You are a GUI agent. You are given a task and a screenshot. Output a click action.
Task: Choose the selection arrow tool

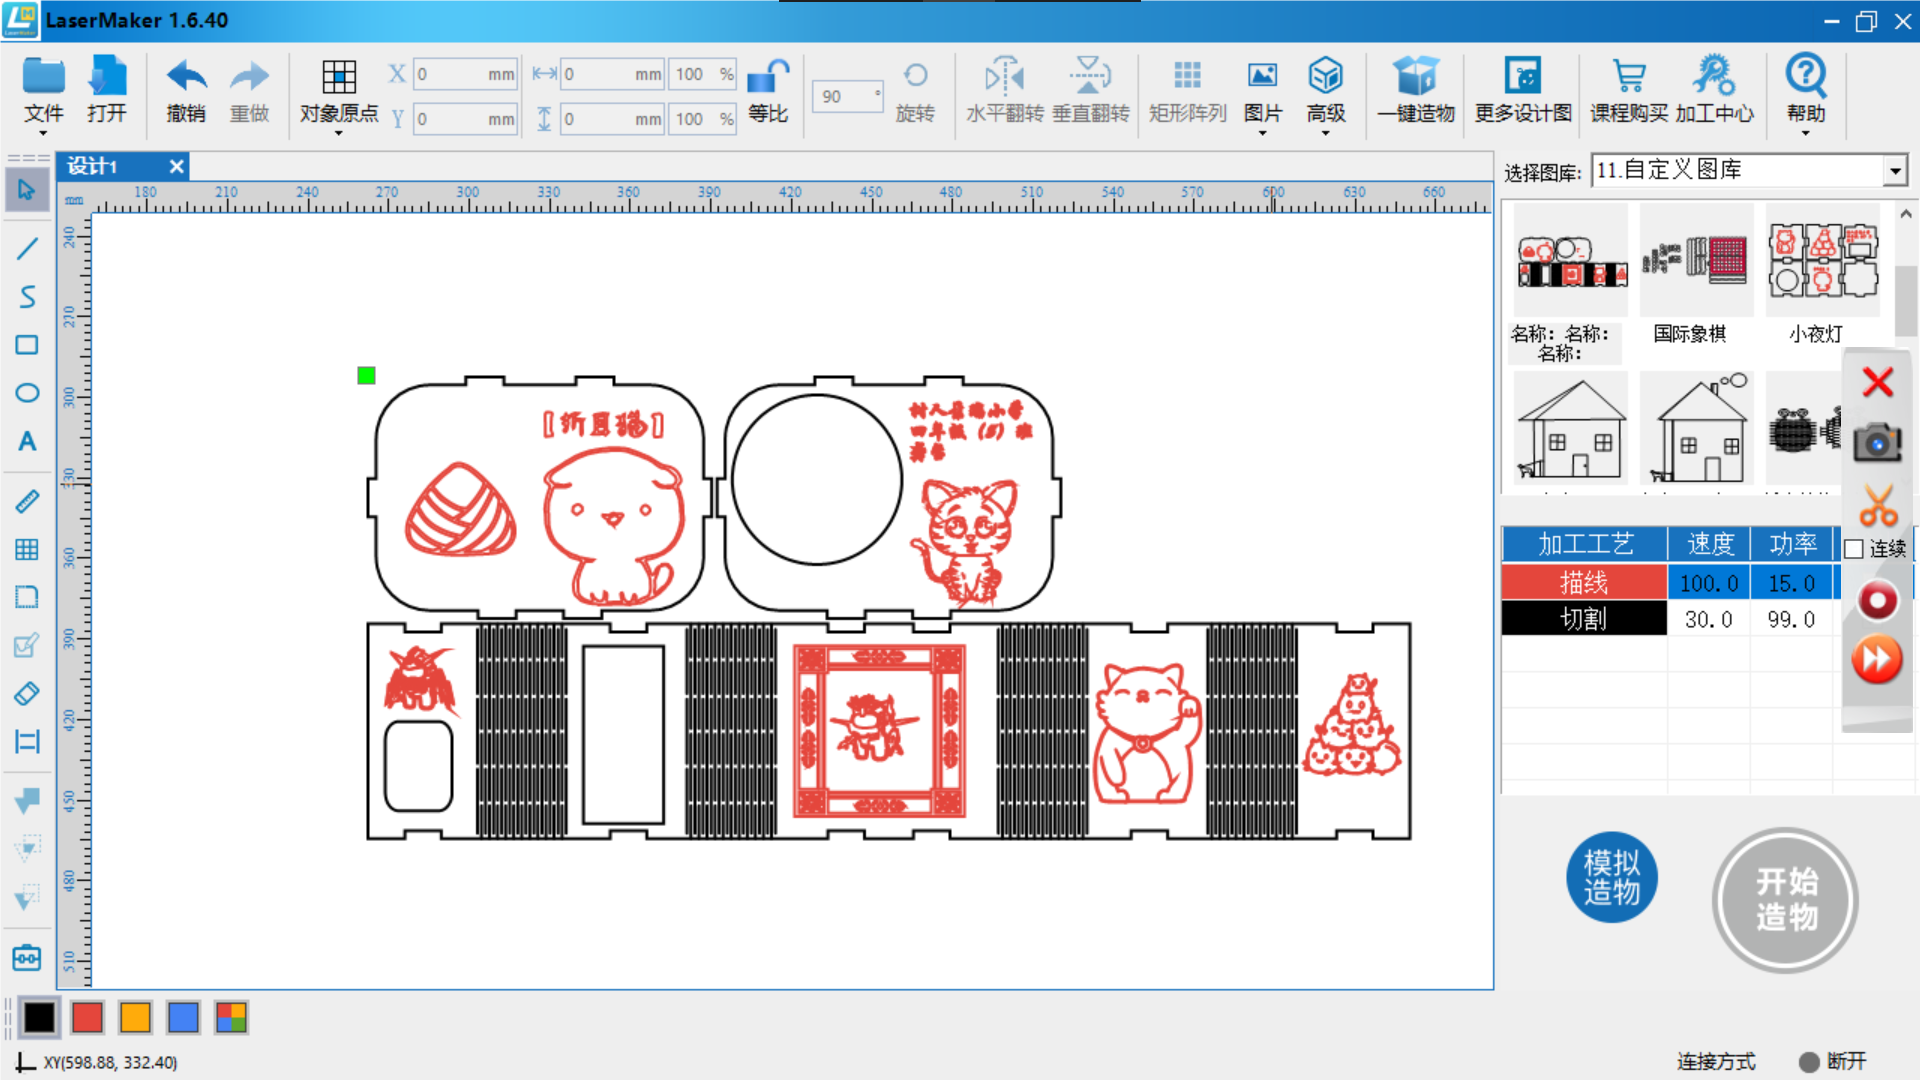pos(27,190)
